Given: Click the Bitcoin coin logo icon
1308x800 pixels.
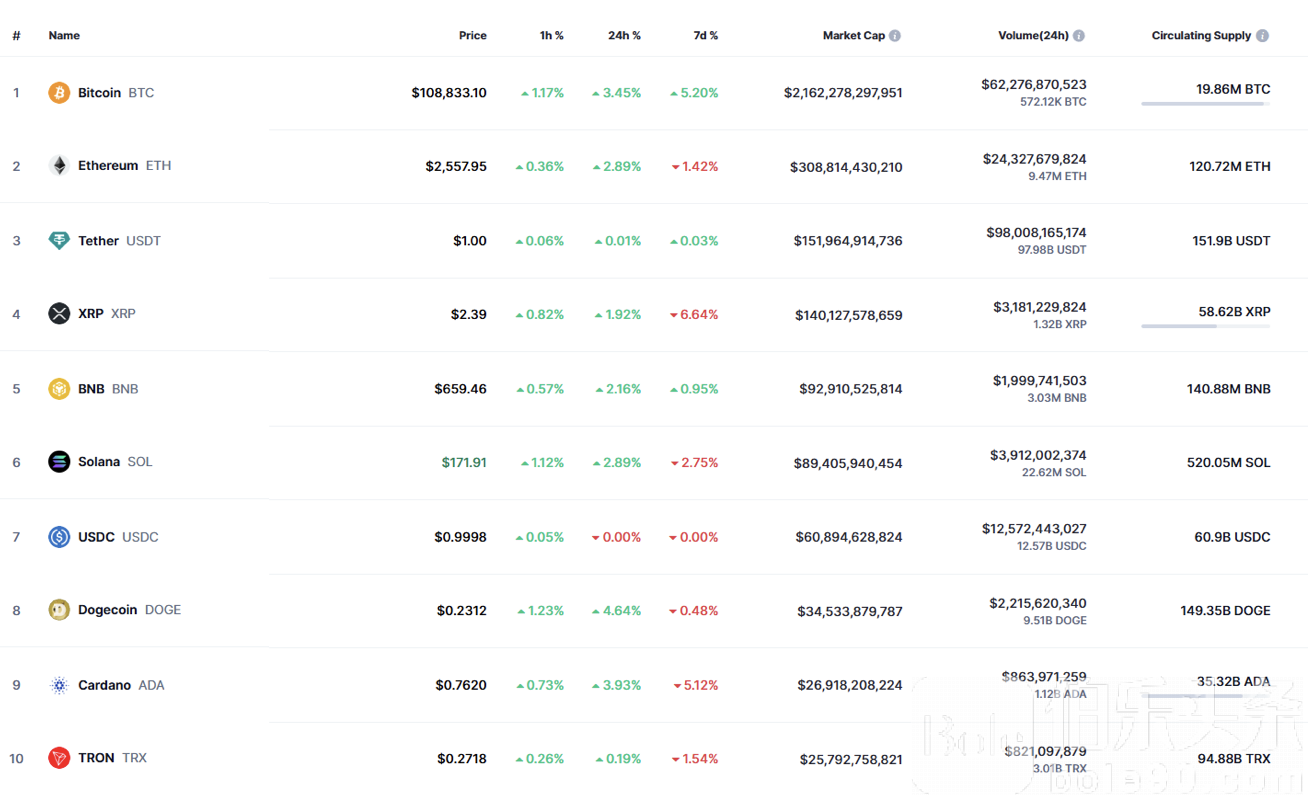Looking at the screenshot, I should point(59,93).
